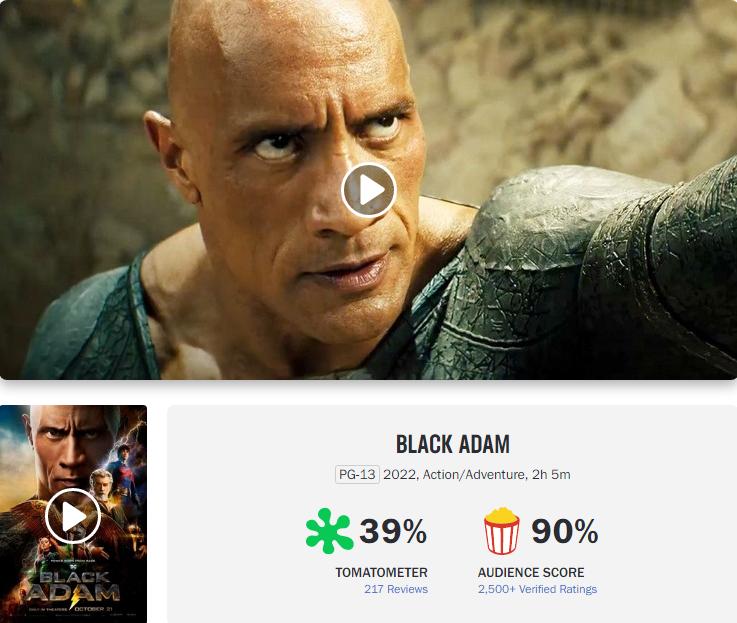Open the 2,500+ Verified Ratings link
This screenshot has height=623, width=737.
pyautogui.click(x=537, y=589)
